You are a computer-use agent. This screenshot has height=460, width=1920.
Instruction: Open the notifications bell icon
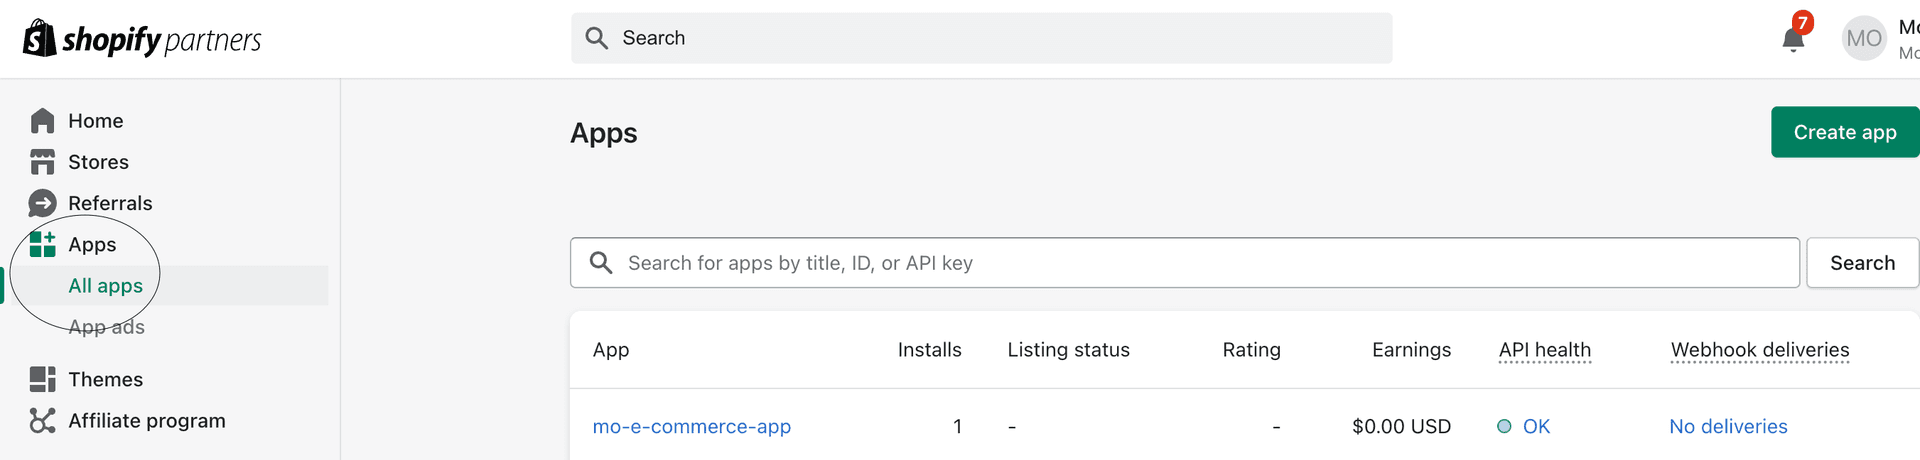pyautogui.click(x=1793, y=39)
